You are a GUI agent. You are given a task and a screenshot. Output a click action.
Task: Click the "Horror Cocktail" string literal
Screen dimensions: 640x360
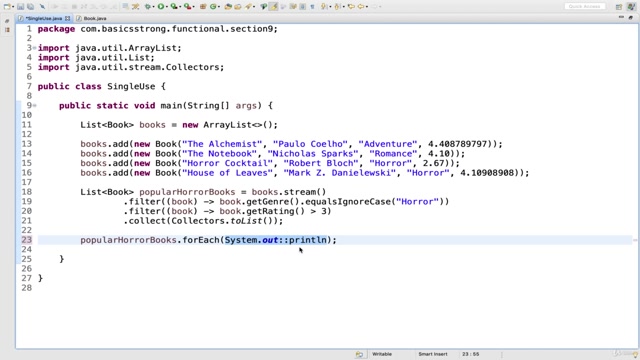click(x=227, y=163)
